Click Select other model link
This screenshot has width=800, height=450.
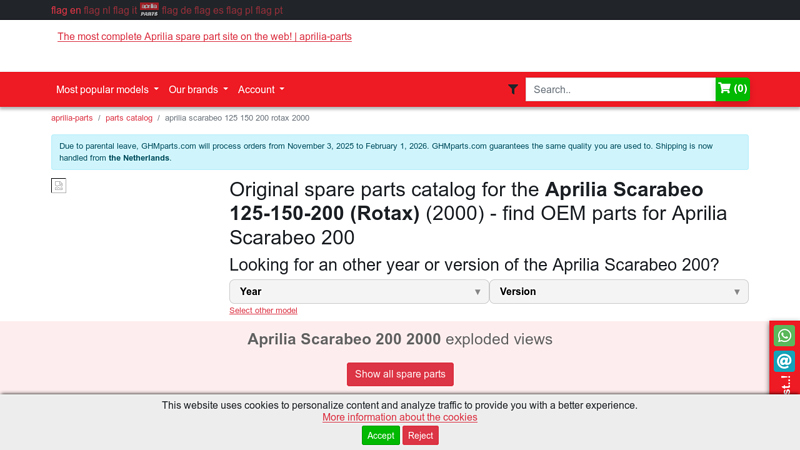click(x=263, y=311)
